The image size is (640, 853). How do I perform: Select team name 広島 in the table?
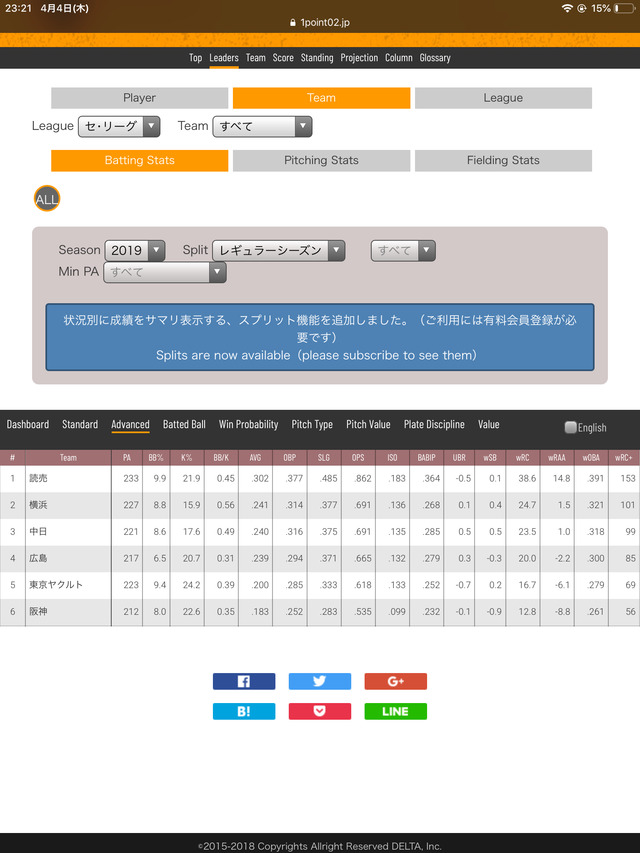point(38,558)
